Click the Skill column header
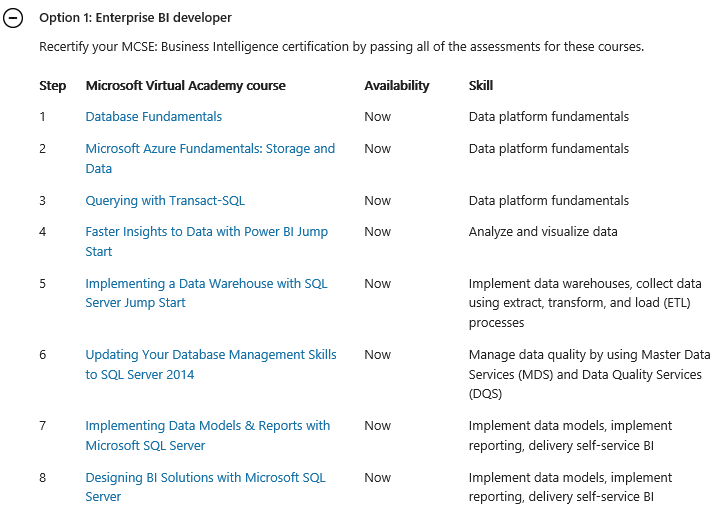The height and width of the screenshot is (520, 726). click(481, 86)
